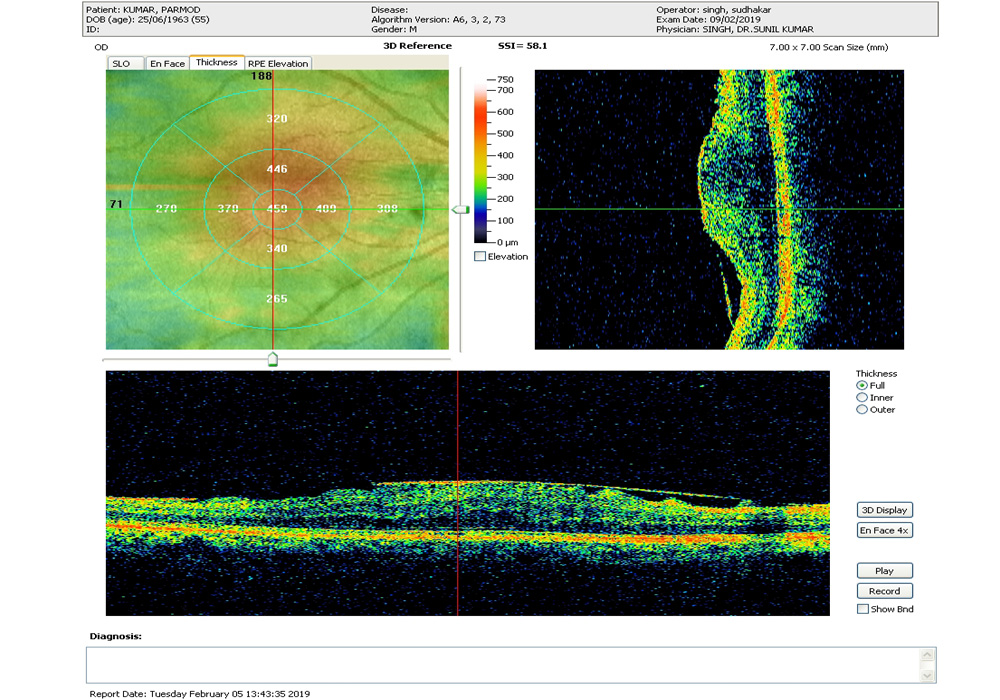1000x700 pixels.
Task: Click the thickness color scale bar
Action: coord(480,161)
